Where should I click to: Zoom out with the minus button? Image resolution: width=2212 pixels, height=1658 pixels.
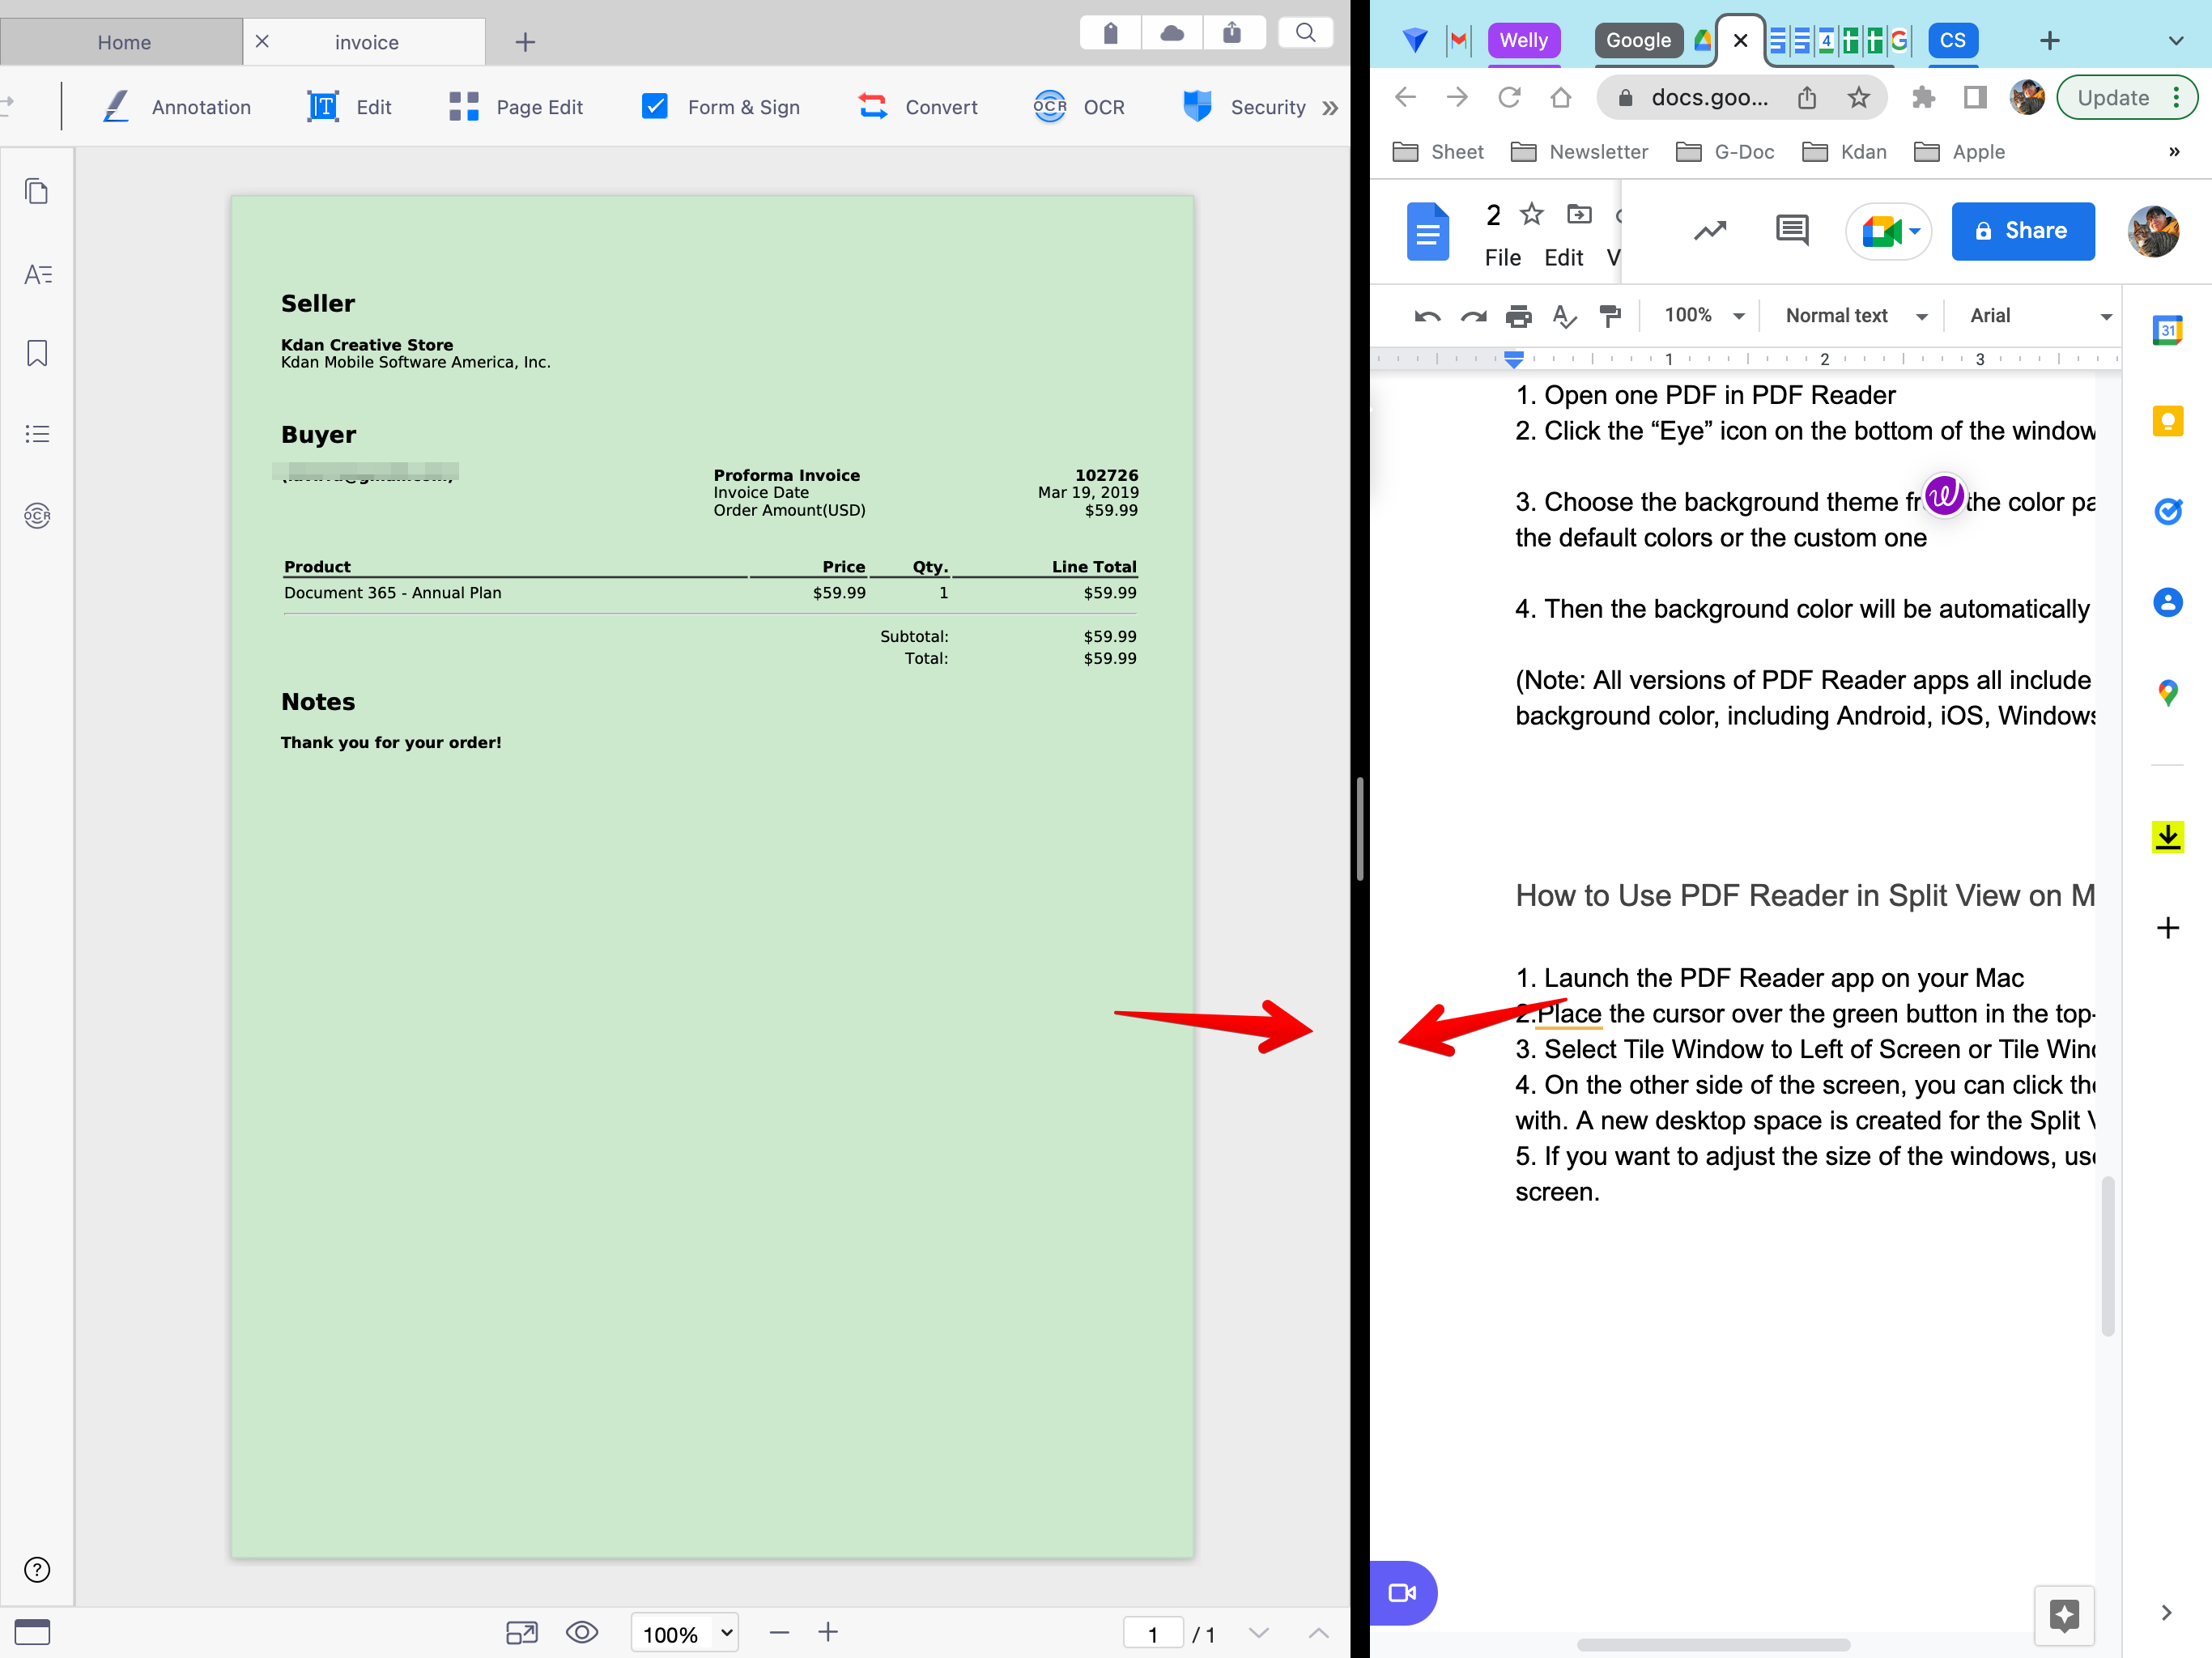pos(780,1633)
